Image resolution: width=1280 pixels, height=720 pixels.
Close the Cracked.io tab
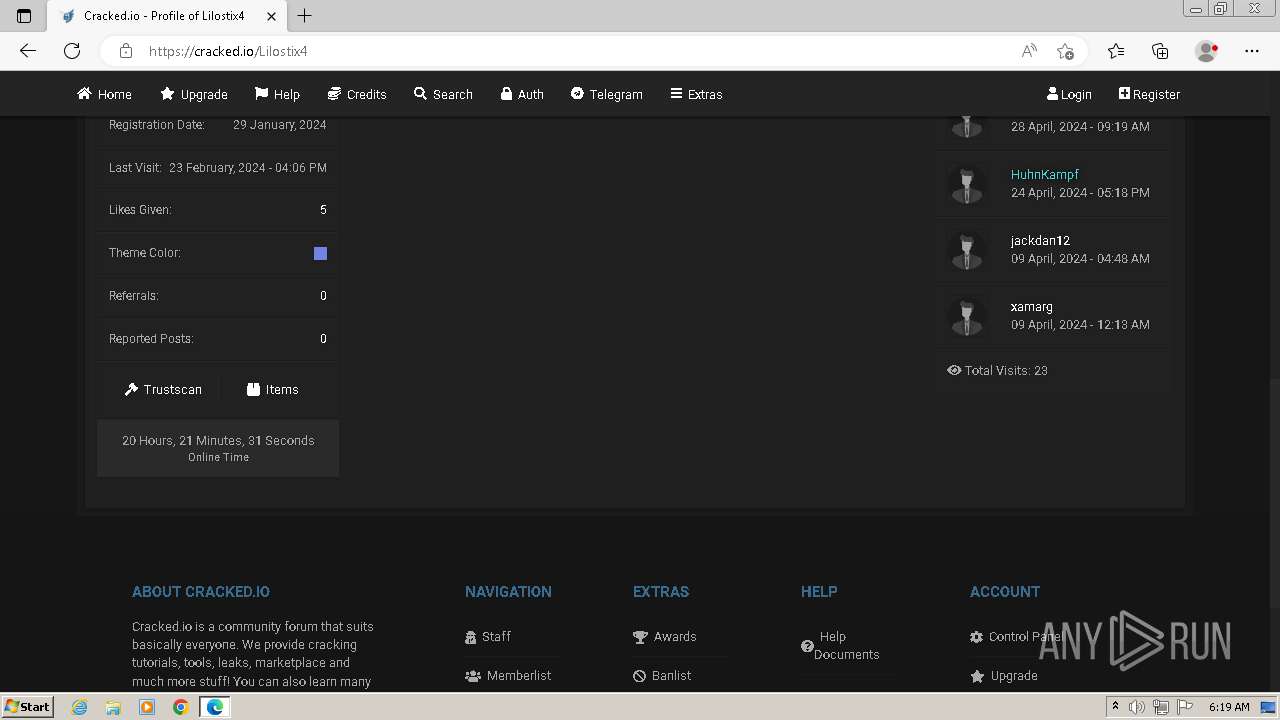[272, 16]
